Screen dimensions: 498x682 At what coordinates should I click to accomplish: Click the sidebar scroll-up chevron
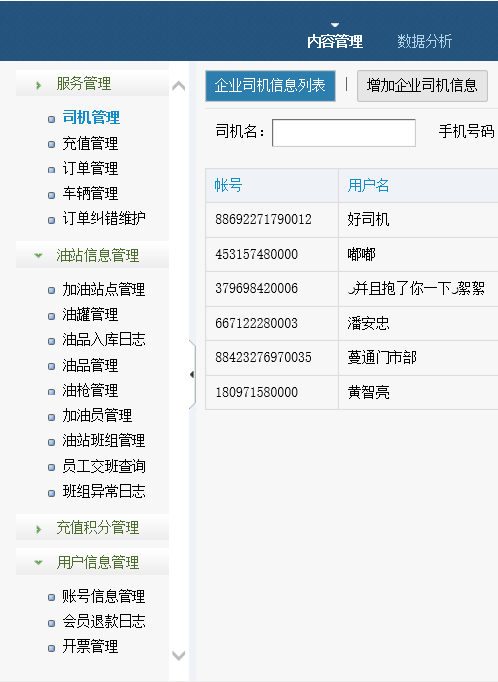click(179, 86)
